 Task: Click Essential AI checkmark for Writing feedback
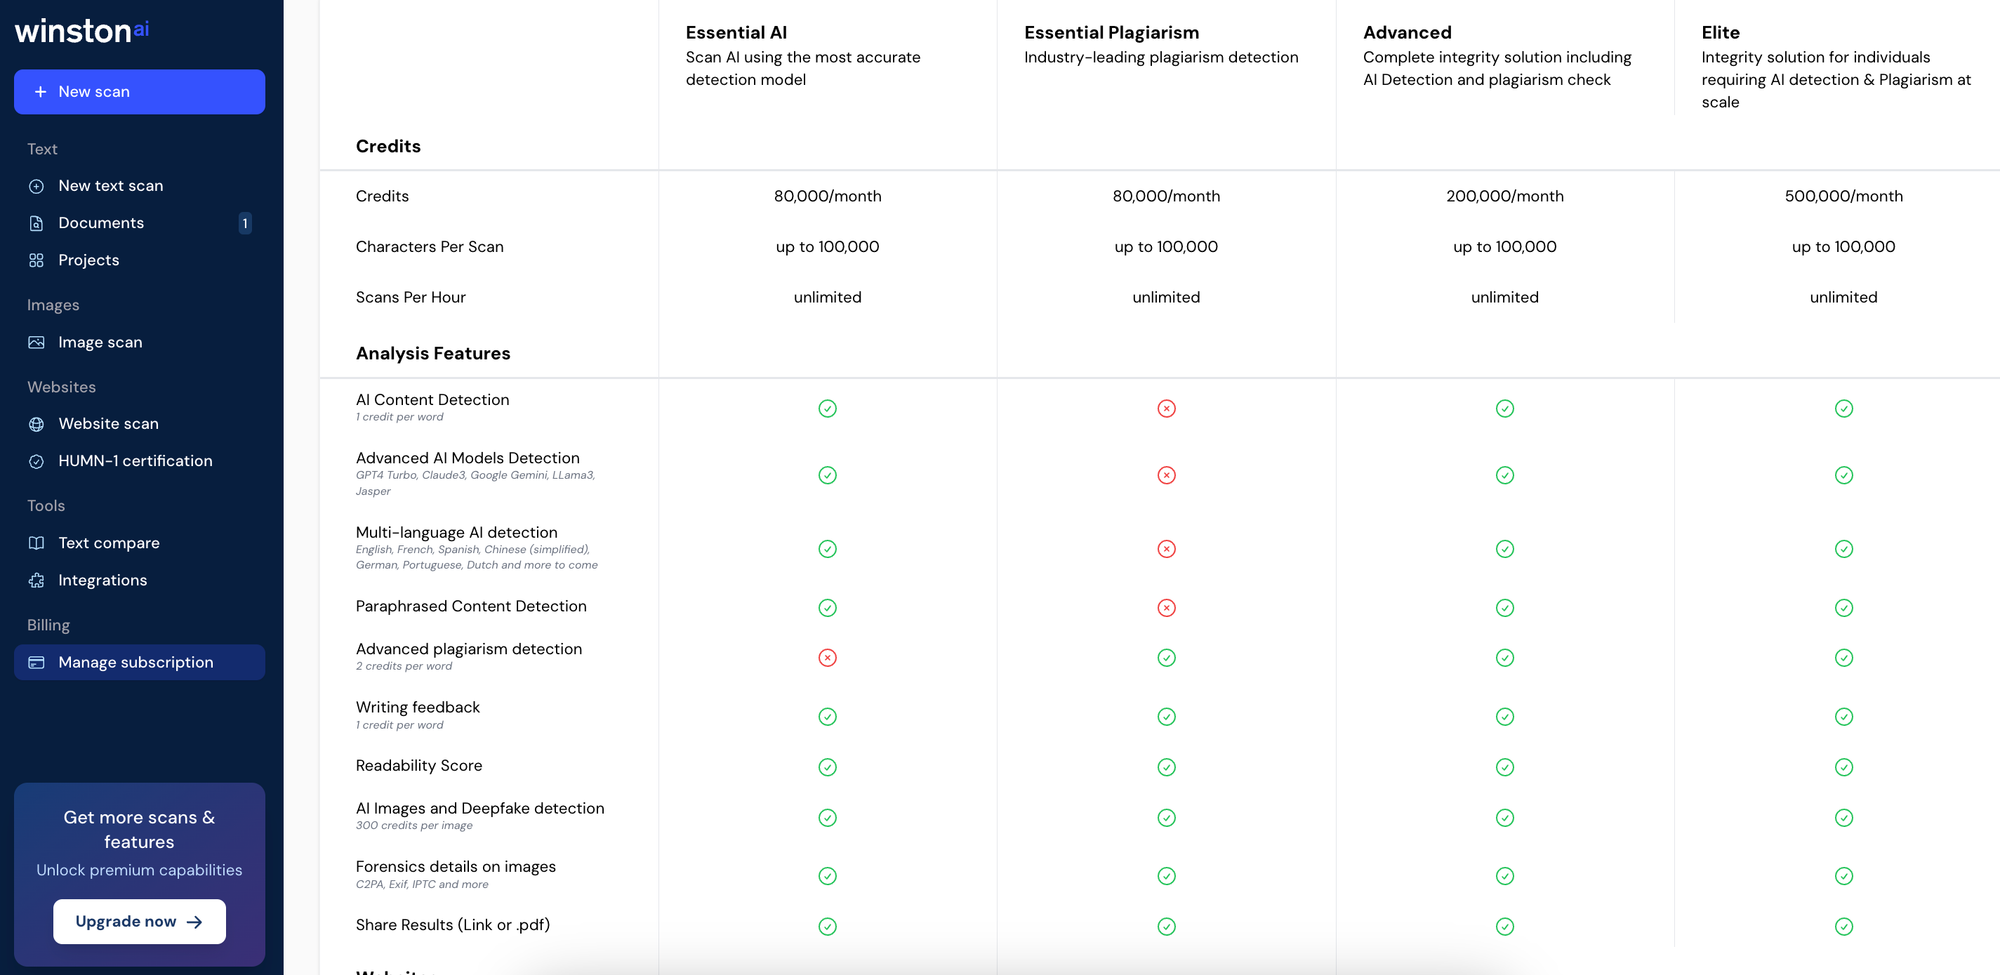(x=828, y=717)
